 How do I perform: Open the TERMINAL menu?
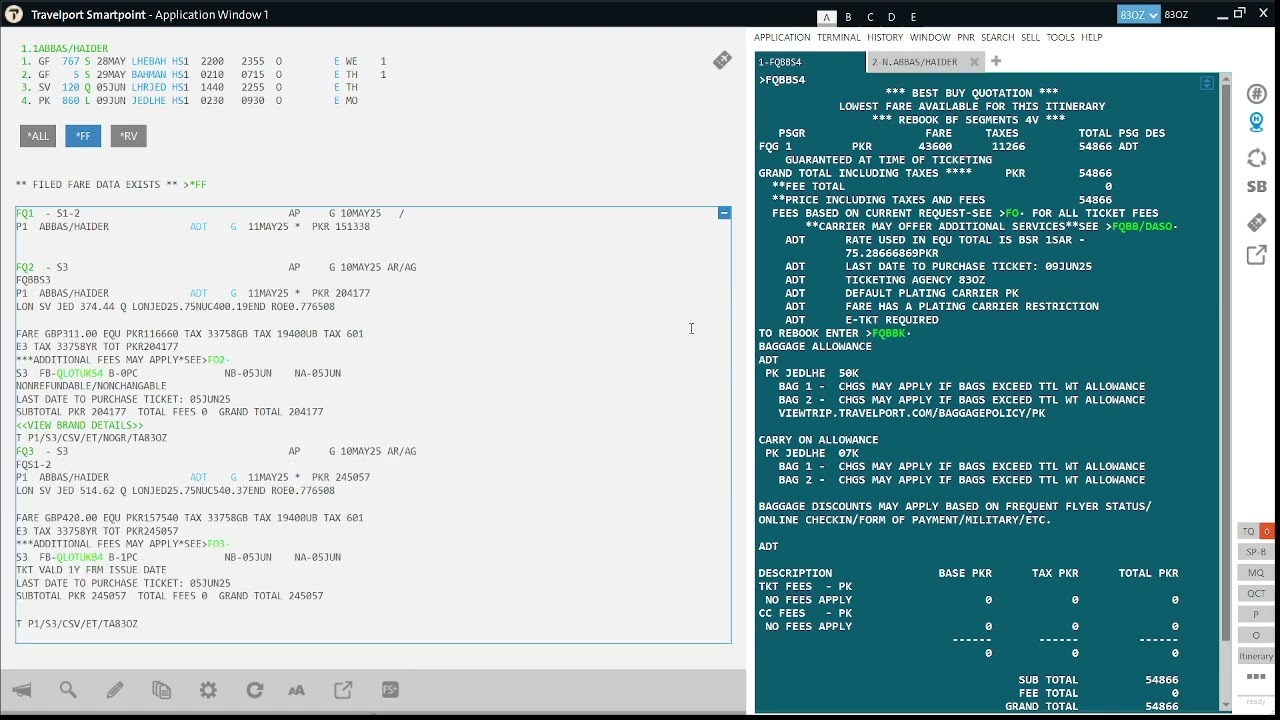(x=838, y=38)
